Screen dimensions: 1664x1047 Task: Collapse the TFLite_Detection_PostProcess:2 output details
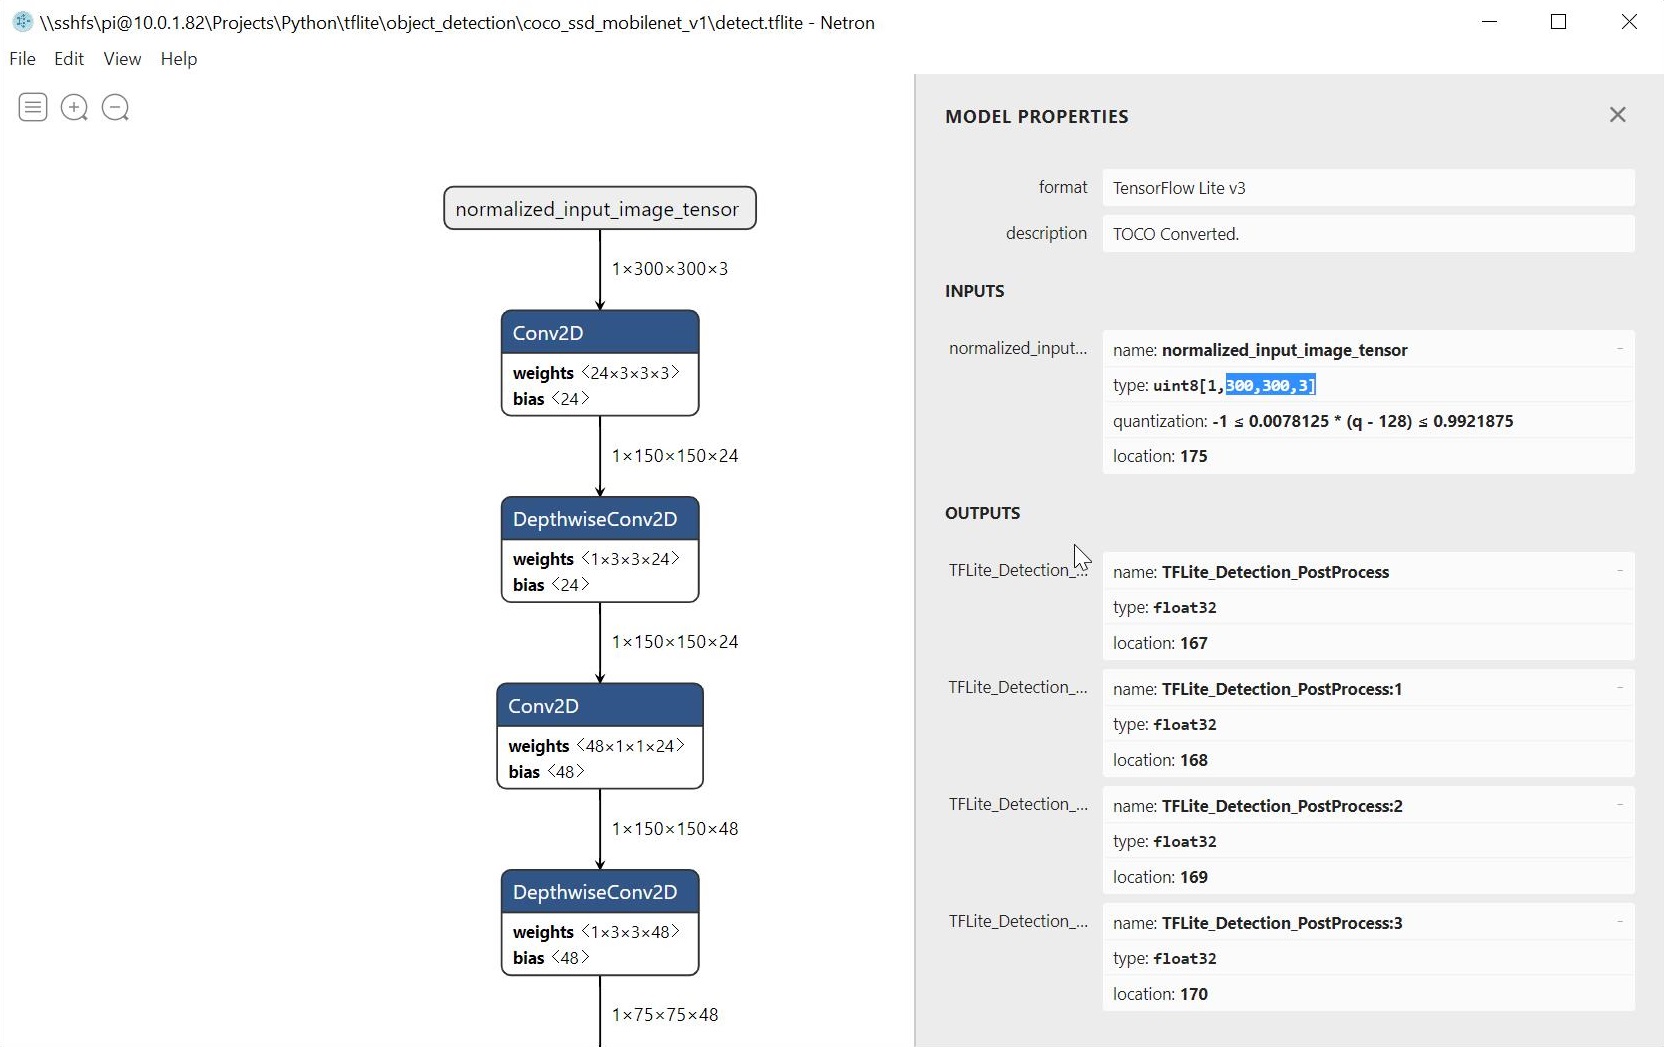1619,805
